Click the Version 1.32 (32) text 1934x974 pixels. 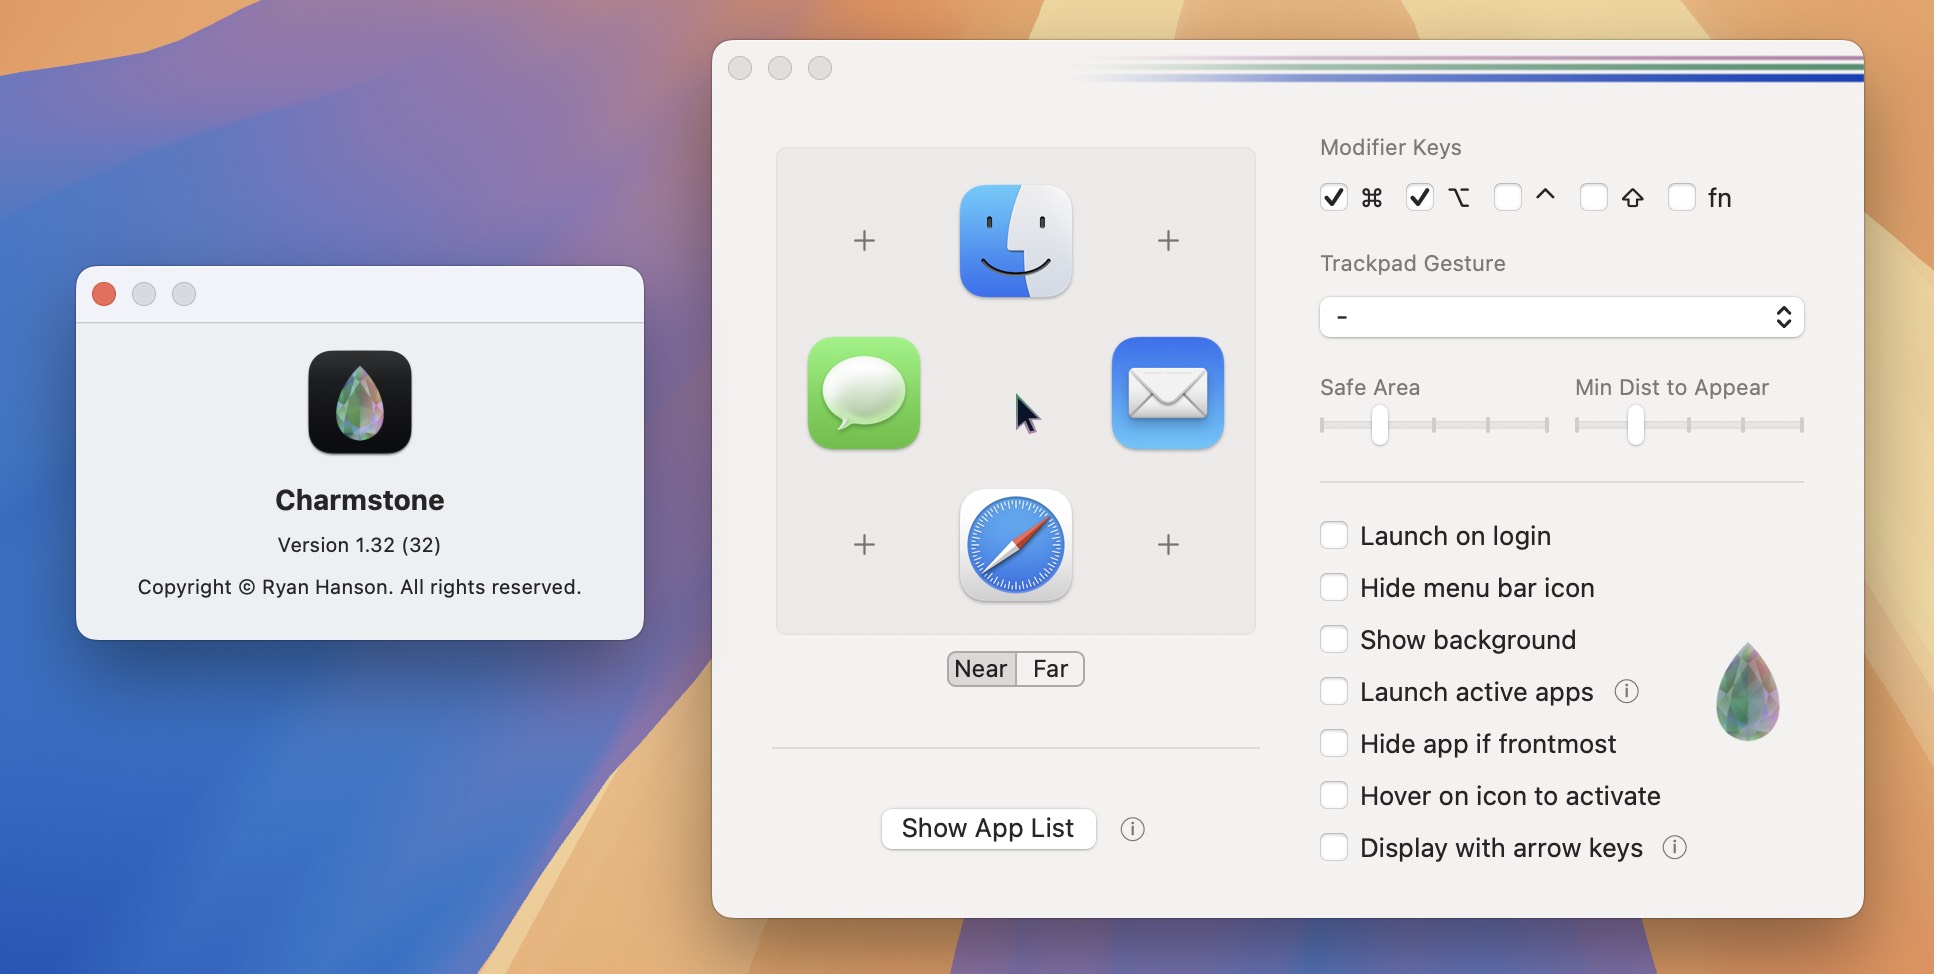(x=359, y=545)
